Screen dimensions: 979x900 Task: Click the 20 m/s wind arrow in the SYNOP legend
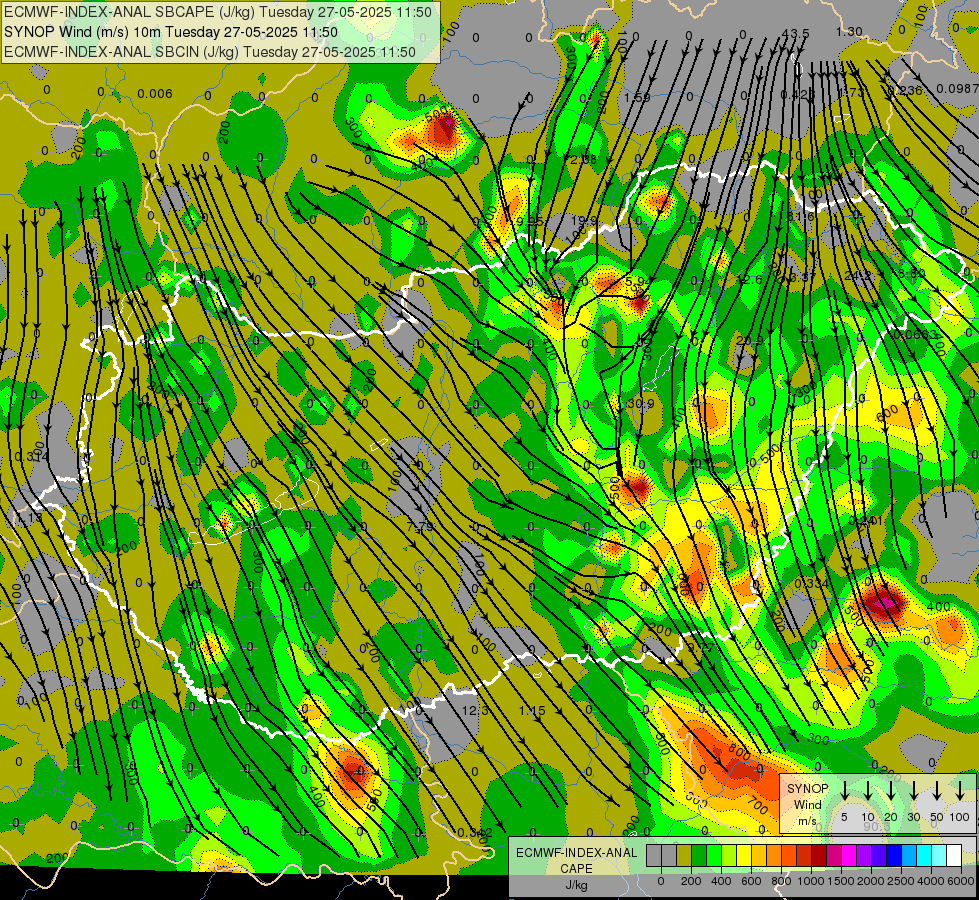pyautogui.click(x=891, y=790)
